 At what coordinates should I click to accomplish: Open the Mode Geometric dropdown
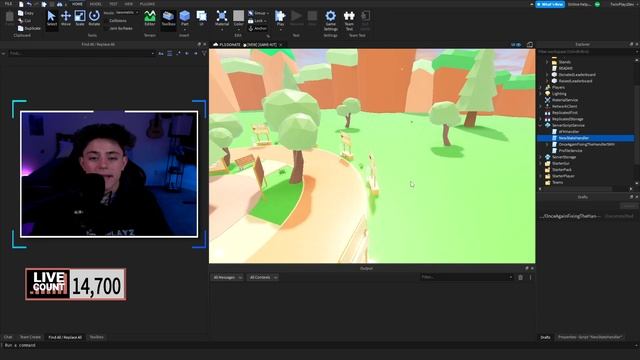pyautogui.click(x=127, y=13)
